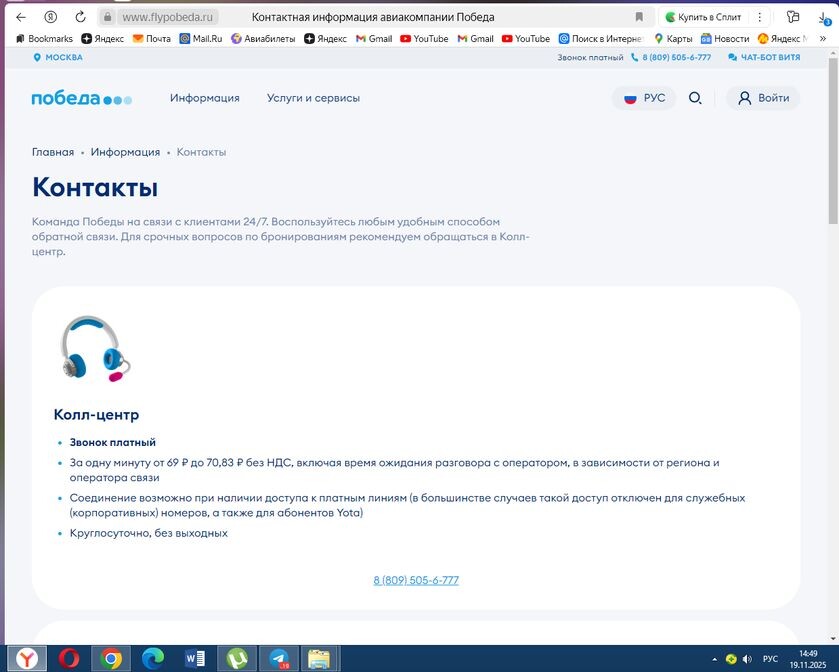Click the headset illustration in call center card
Screen dimensions: 839x672
(x=95, y=348)
